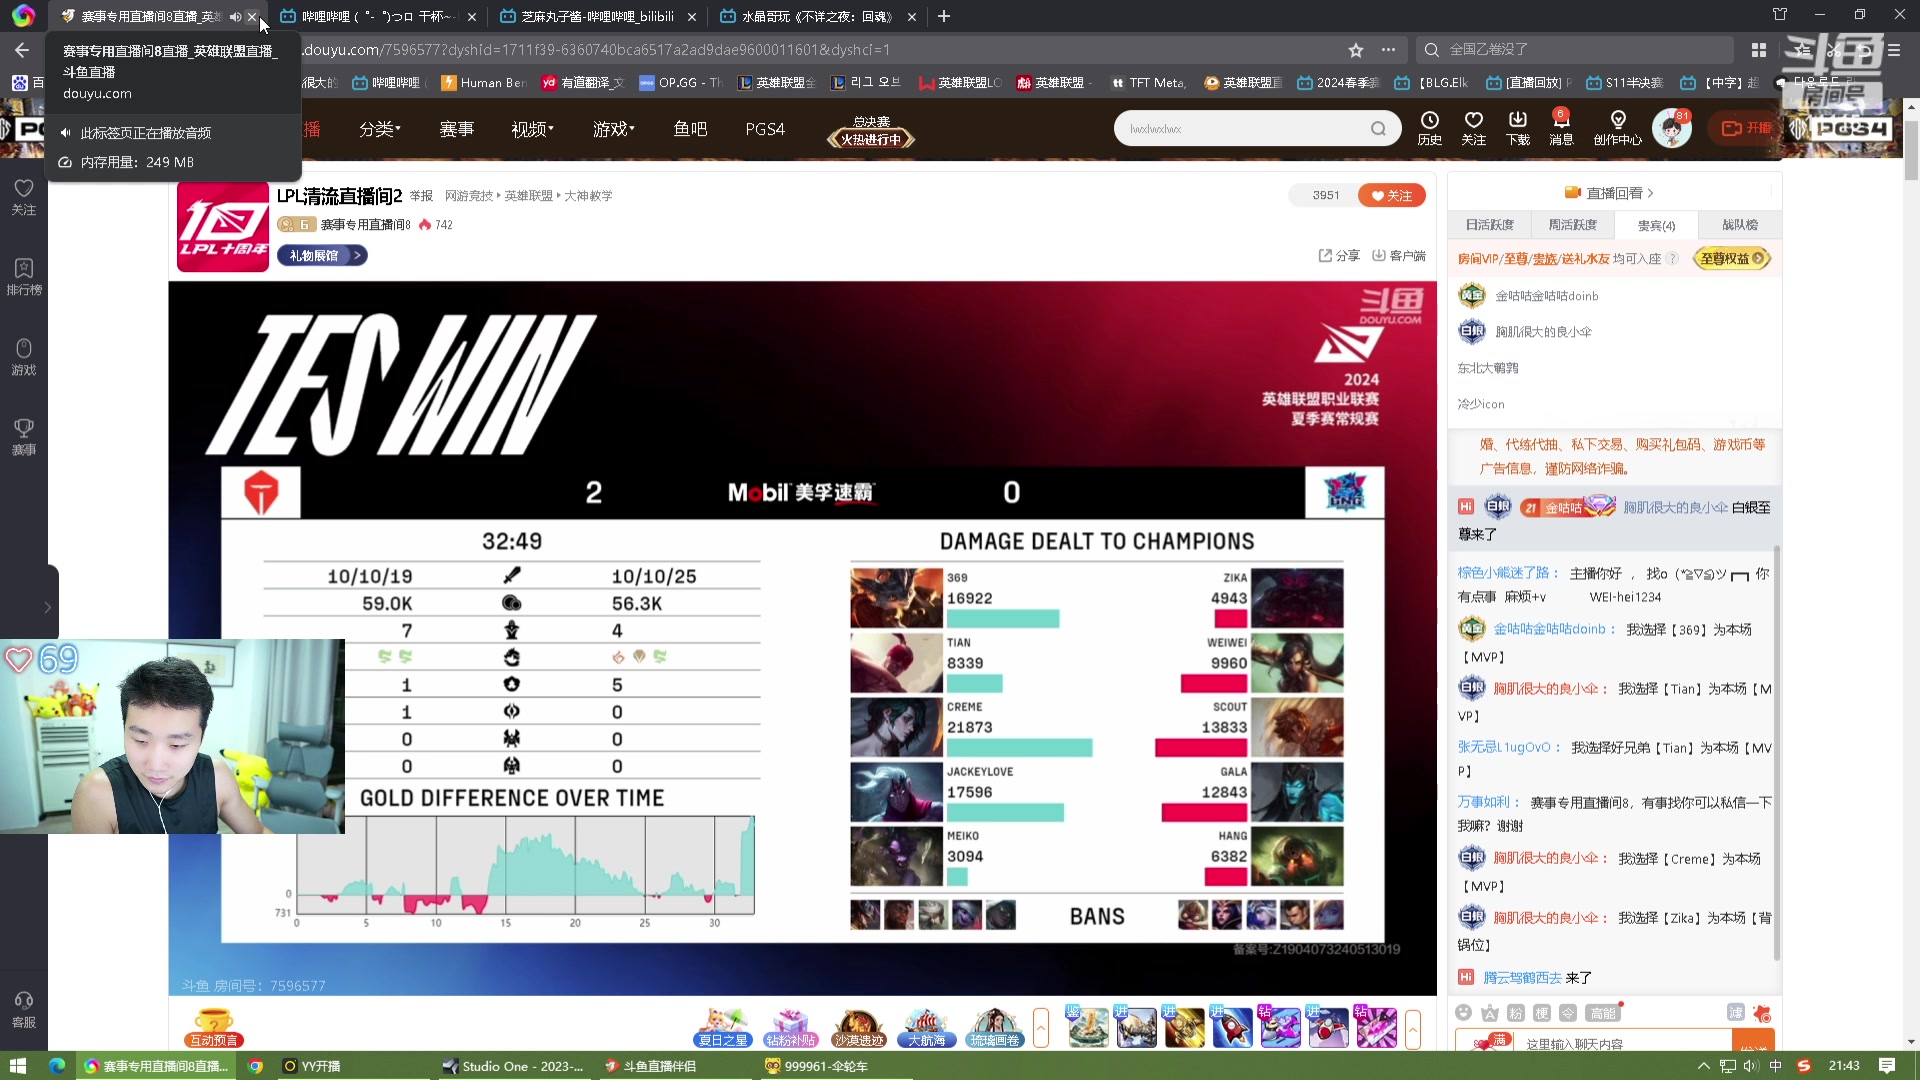Switch to the 贵宾(4) tab
The height and width of the screenshot is (1080, 1920).
(x=1656, y=225)
